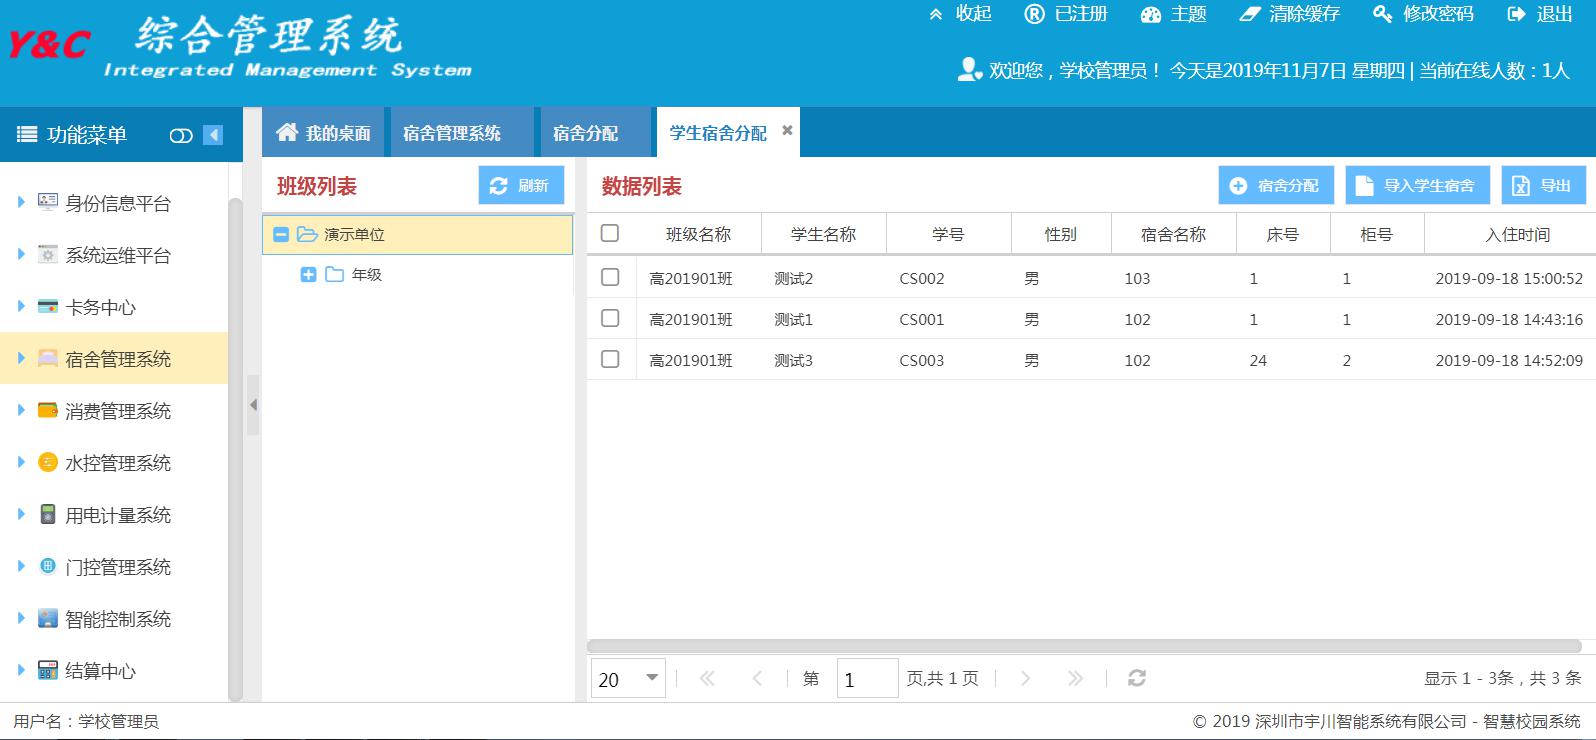This screenshot has height=740, width=1596.
Task: Click the sidebar vertical scrollbar
Action: tap(236, 450)
